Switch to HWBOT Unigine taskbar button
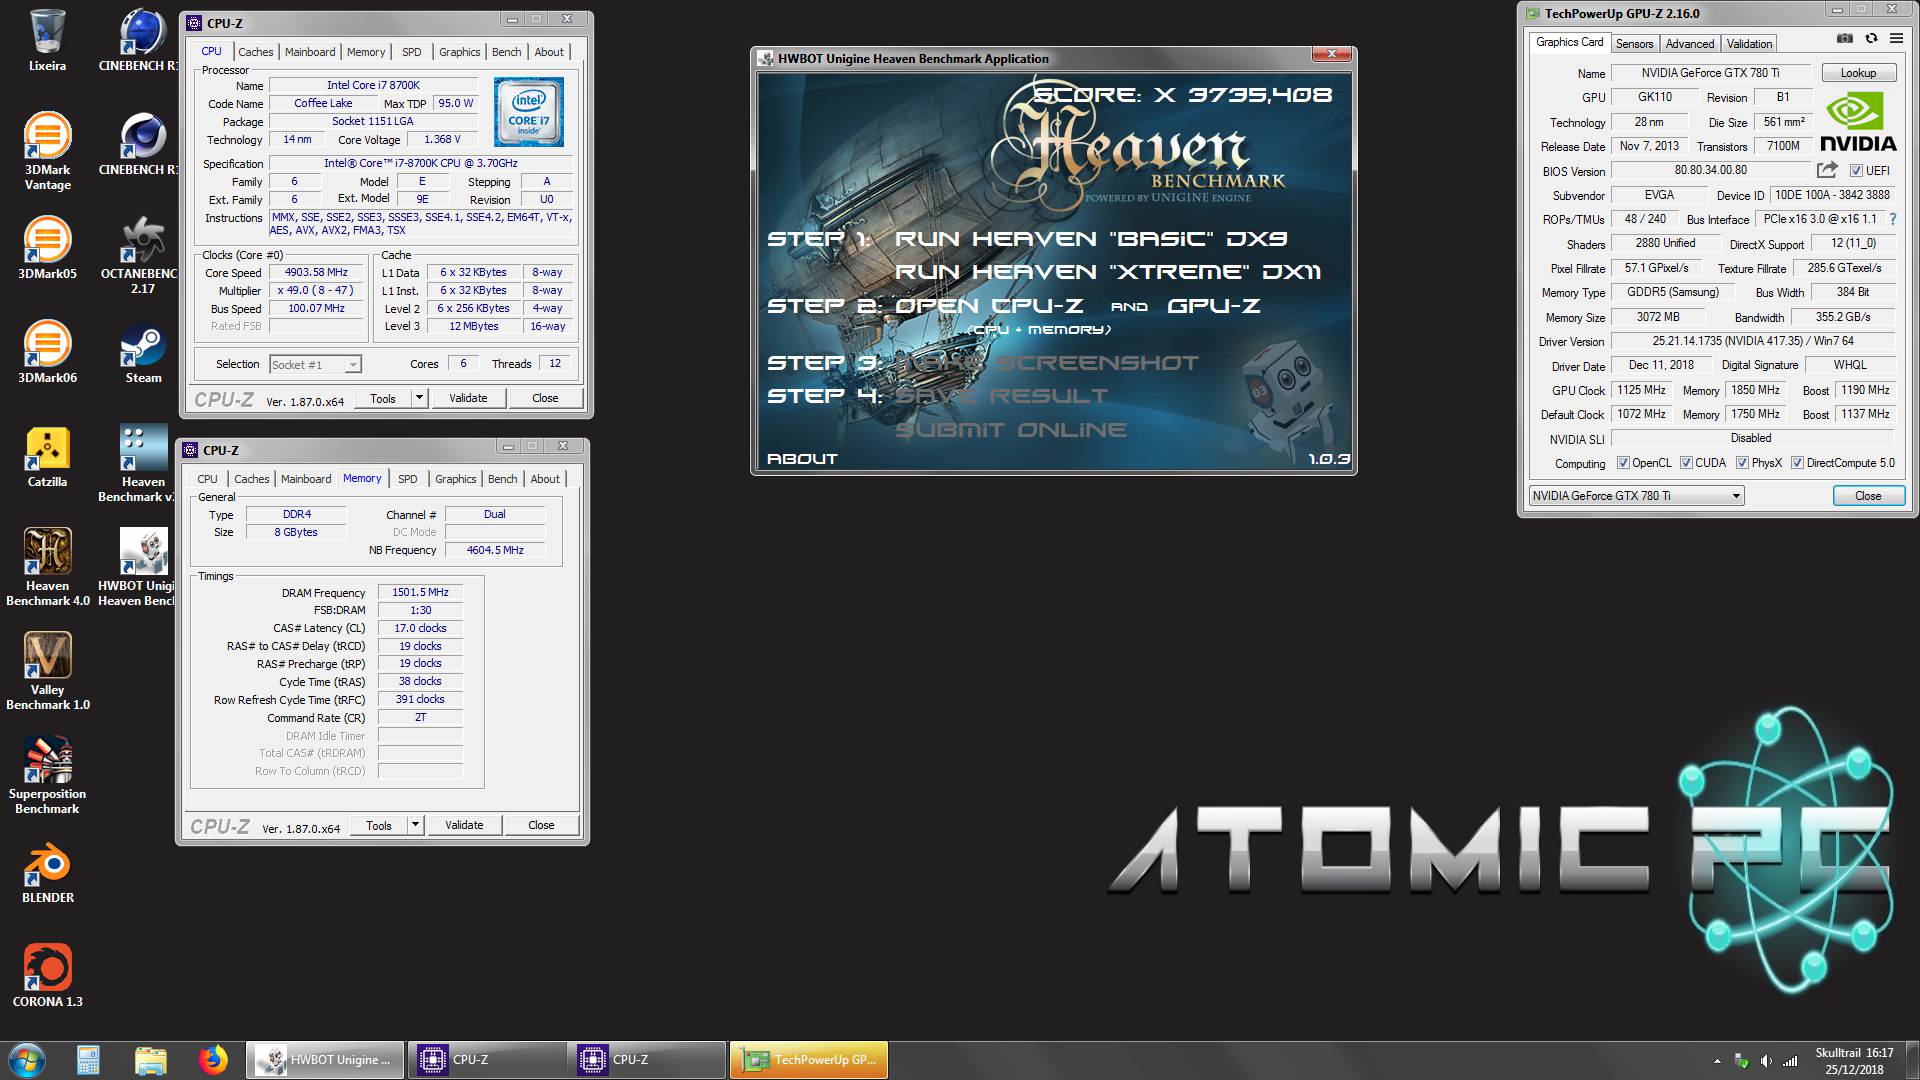This screenshot has height=1080, width=1920. [x=325, y=1060]
